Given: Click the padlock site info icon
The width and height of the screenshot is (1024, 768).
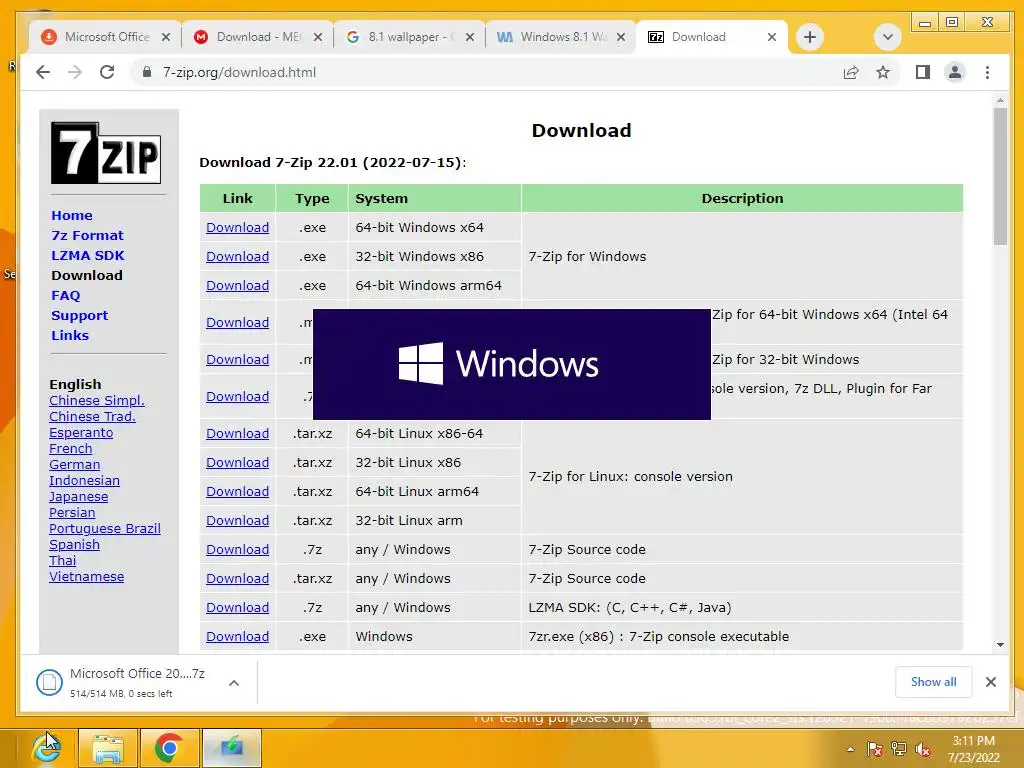Looking at the screenshot, I should (147, 72).
